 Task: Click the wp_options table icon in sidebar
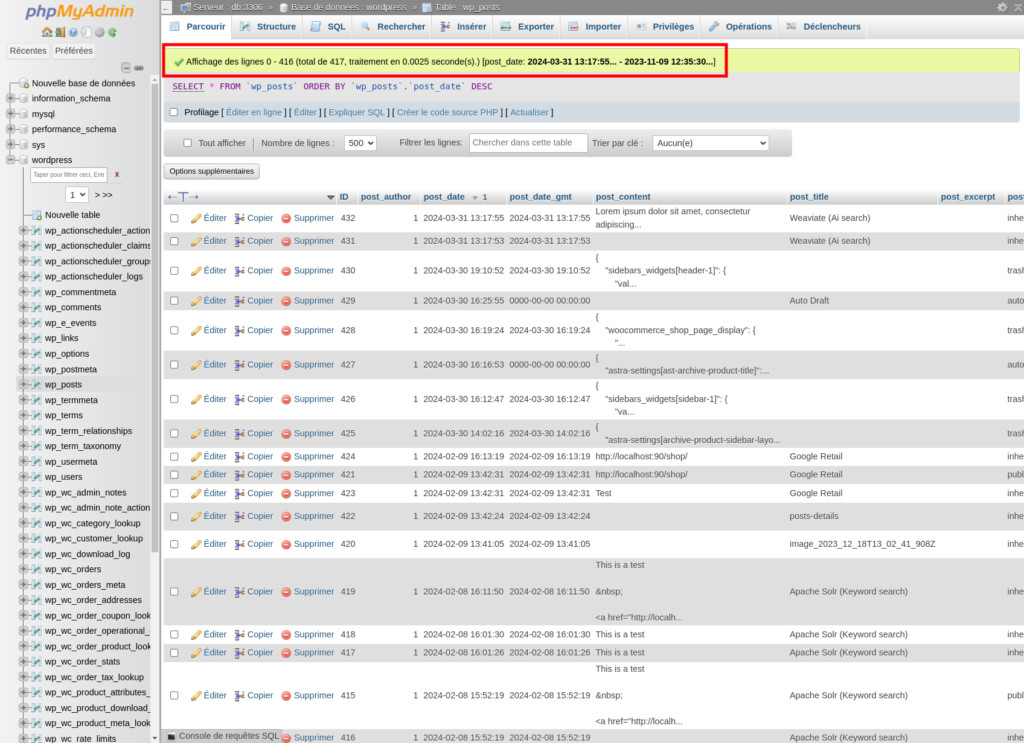[x=37, y=354]
